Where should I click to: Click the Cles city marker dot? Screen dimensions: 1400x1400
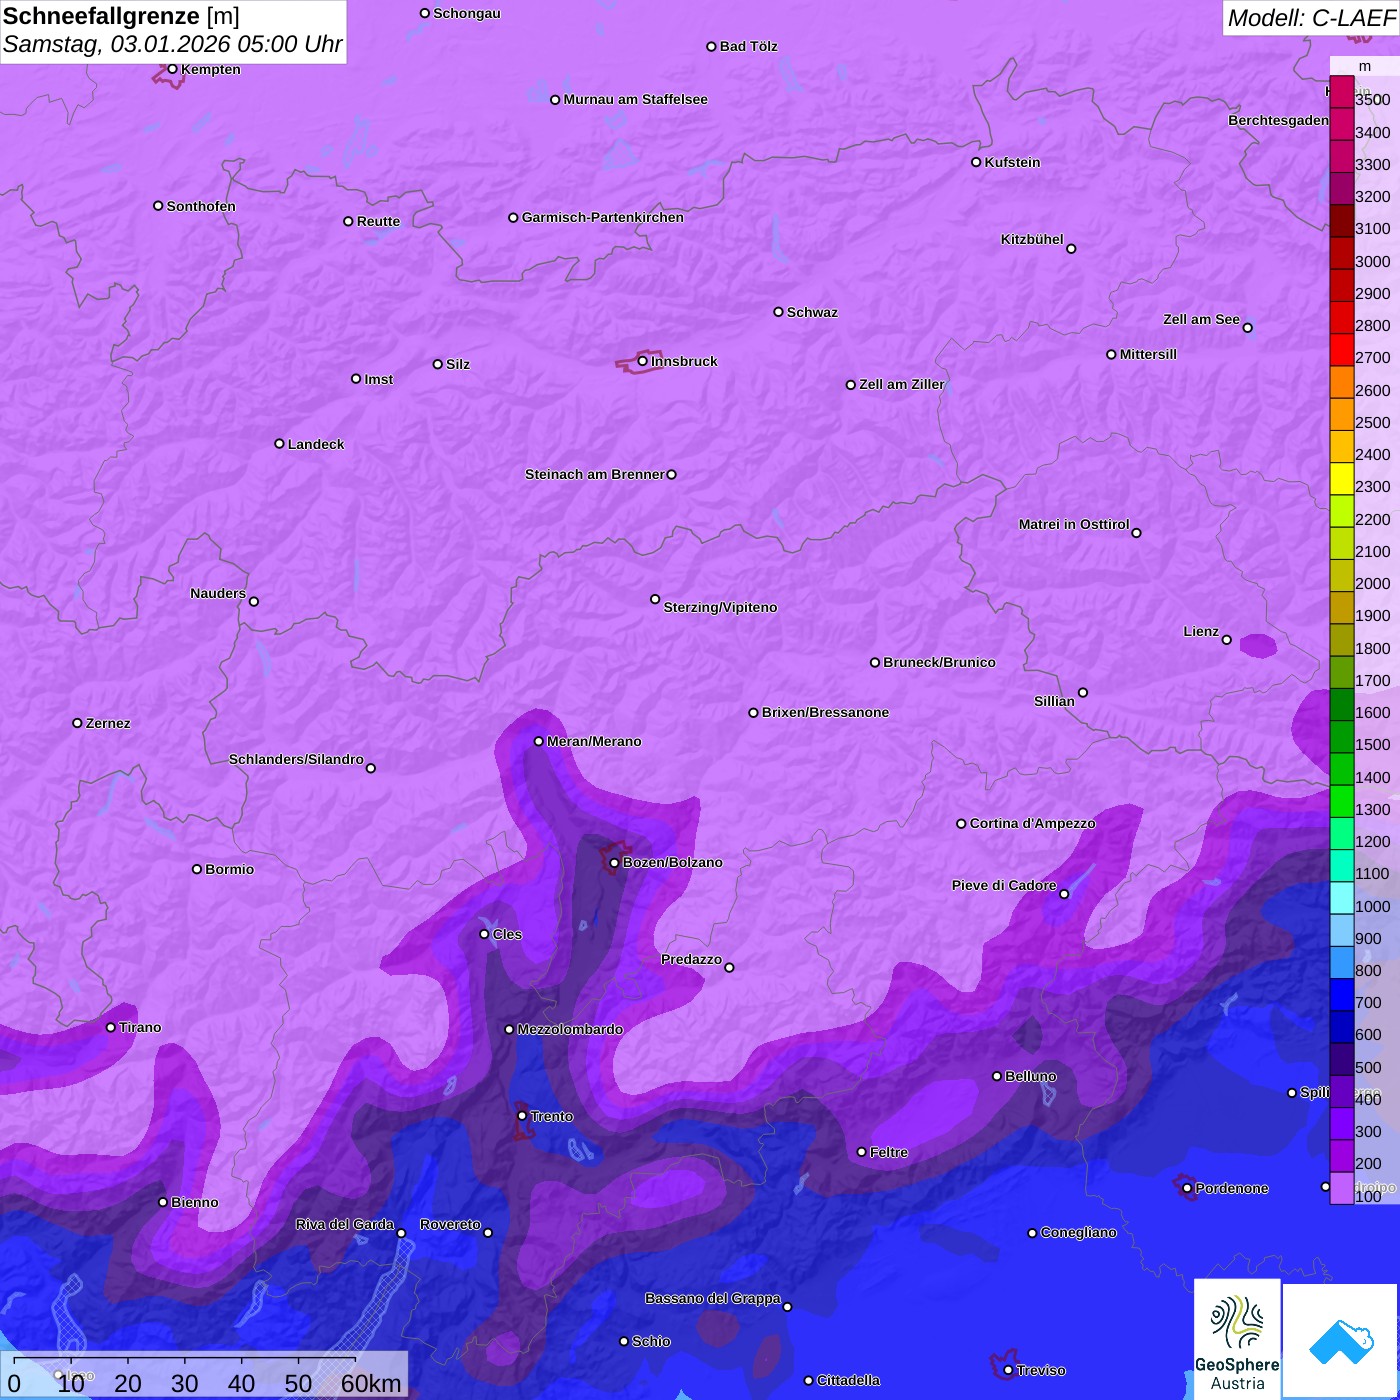484,934
